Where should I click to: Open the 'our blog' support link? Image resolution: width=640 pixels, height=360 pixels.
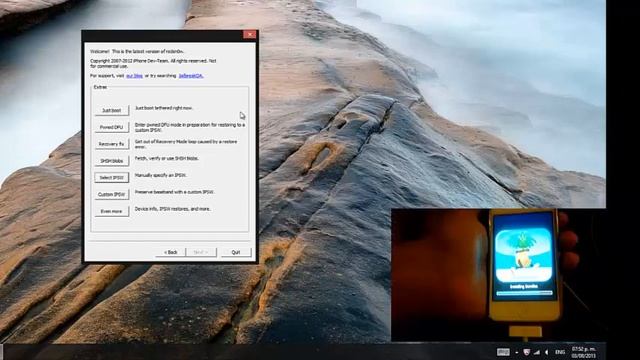point(134,76)
